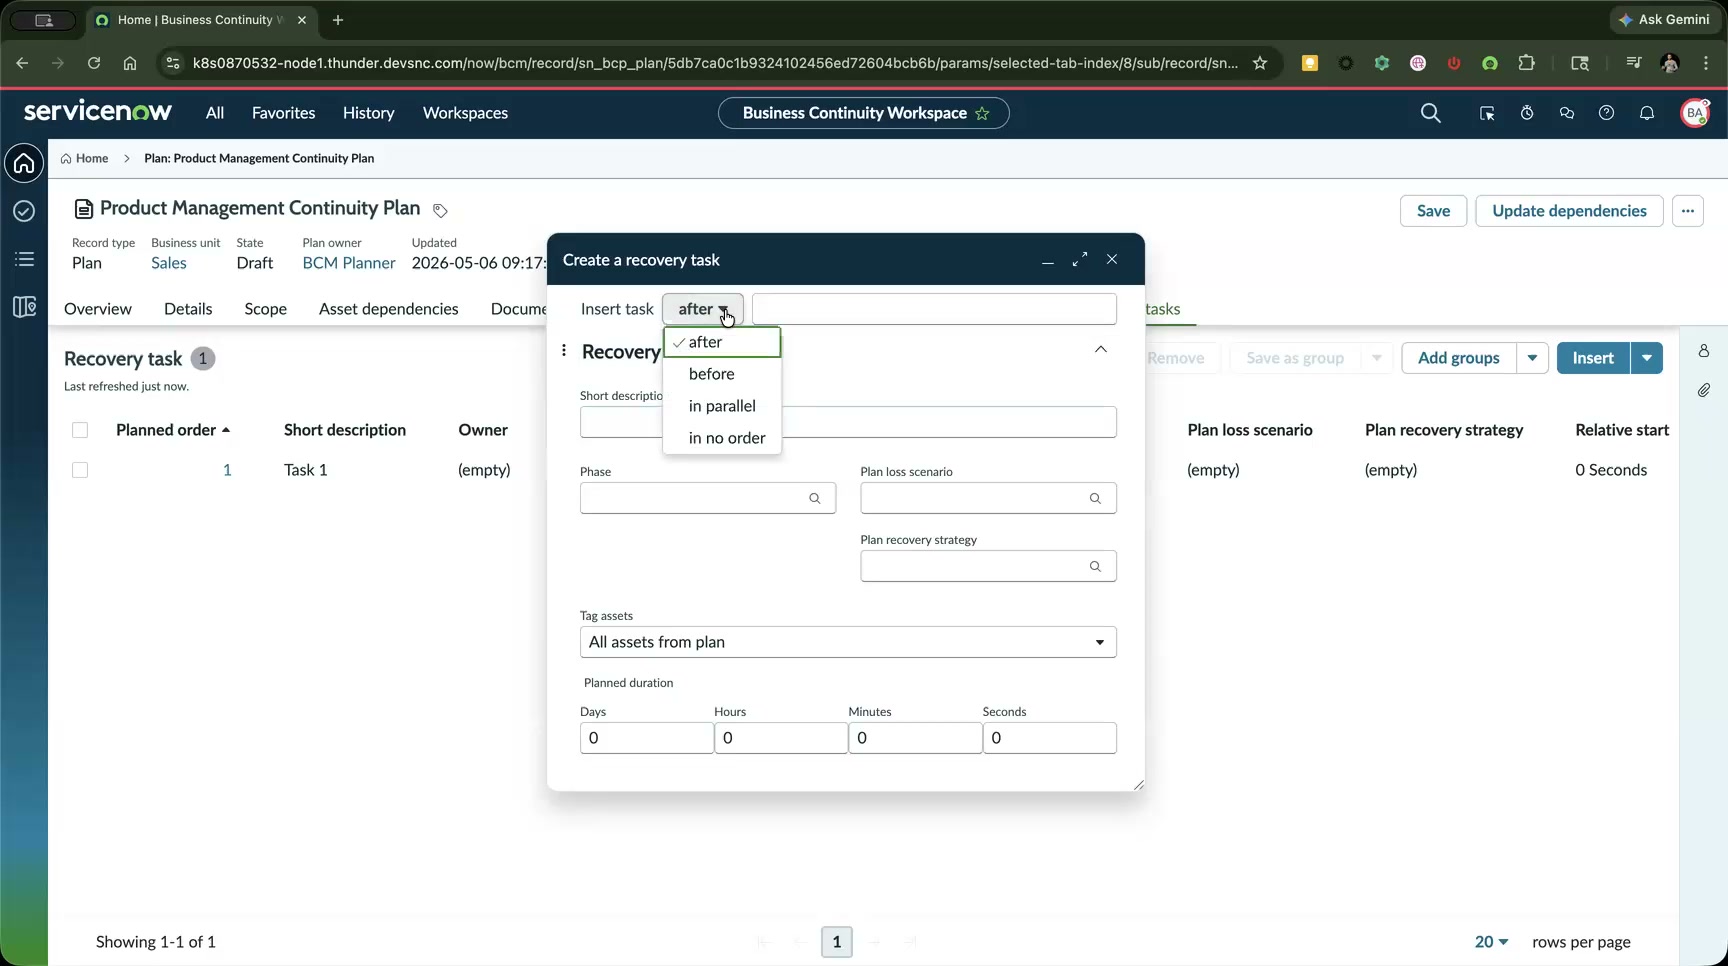Click the Minutes duration input

point(915,738)
